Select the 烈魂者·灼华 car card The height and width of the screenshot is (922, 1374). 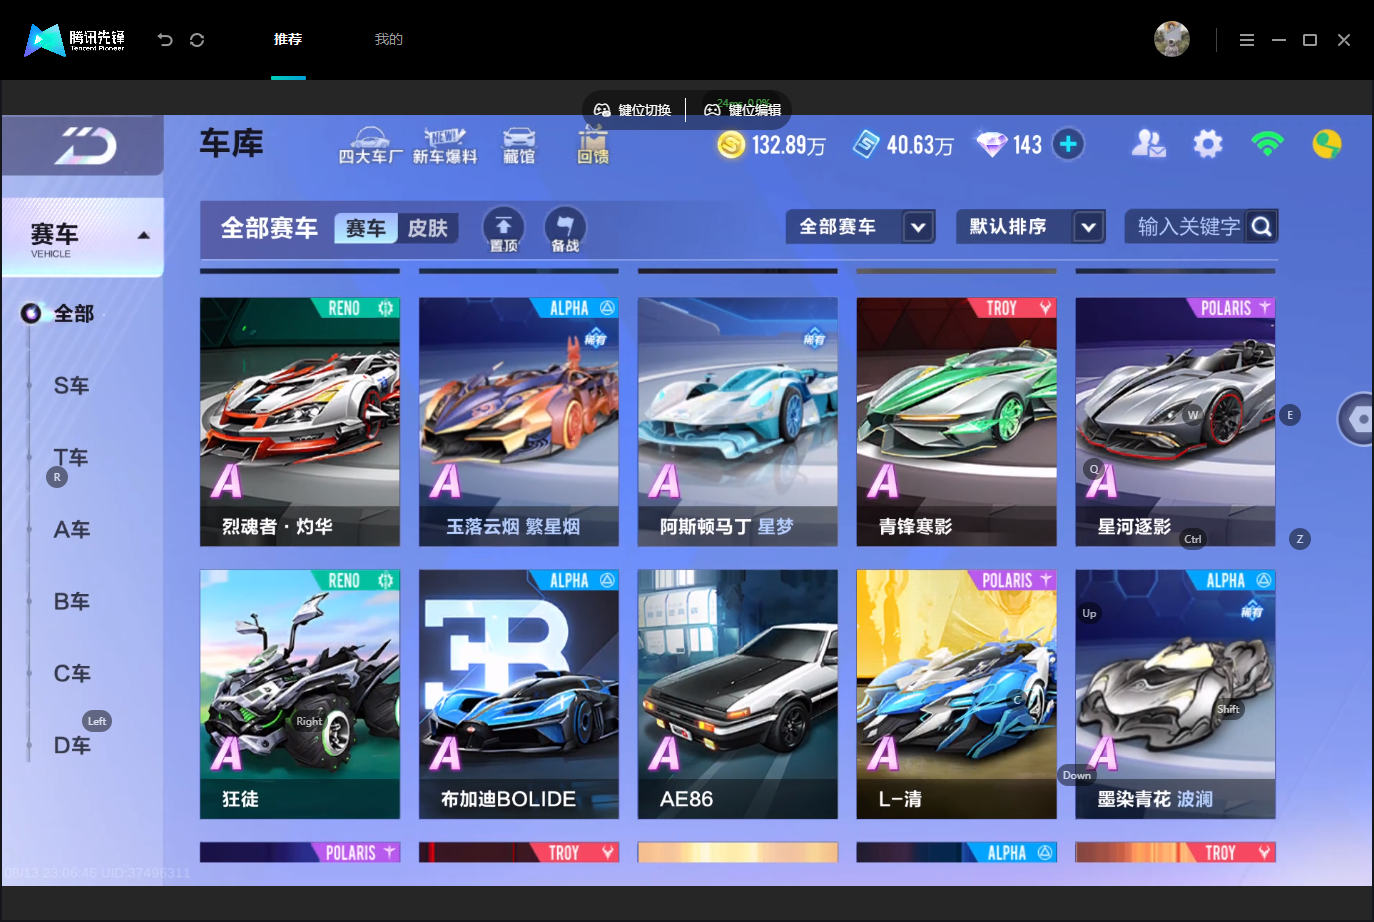pos(300,422)
